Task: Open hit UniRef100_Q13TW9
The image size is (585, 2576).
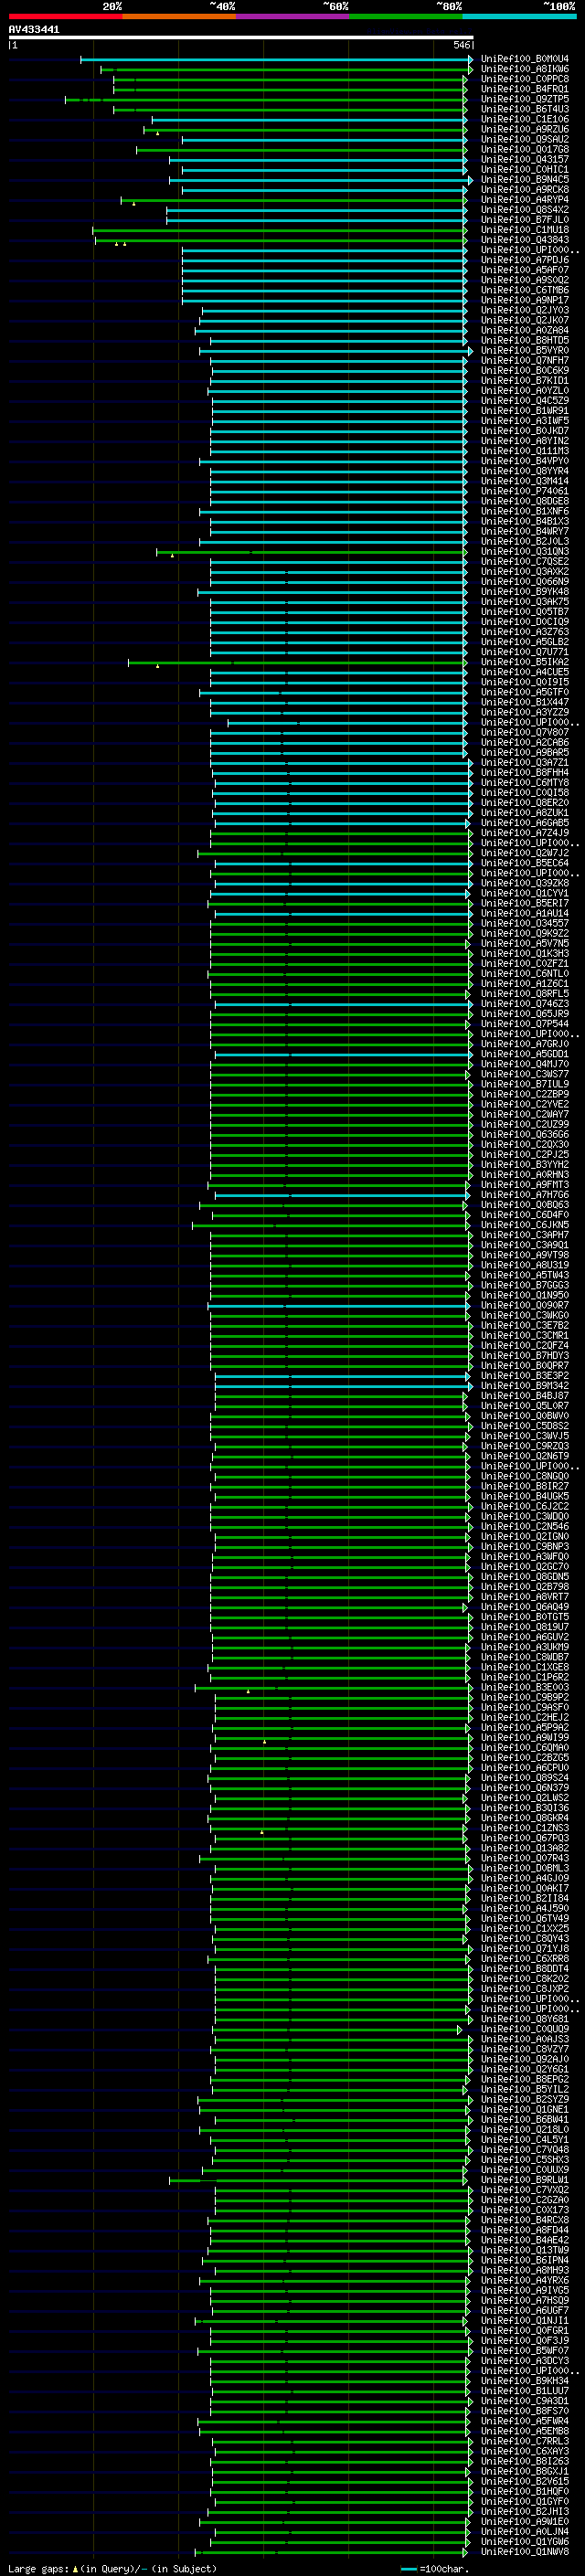Action: click(x=525, y=2250)
